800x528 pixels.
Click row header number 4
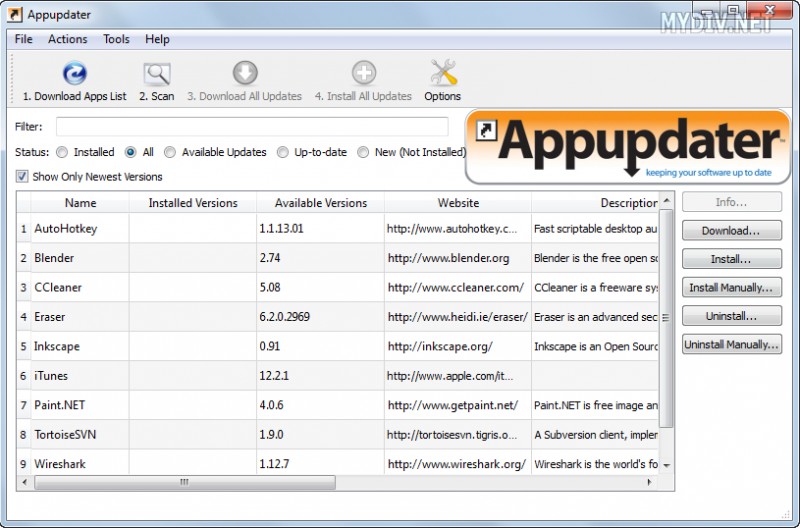coord(23,317)
